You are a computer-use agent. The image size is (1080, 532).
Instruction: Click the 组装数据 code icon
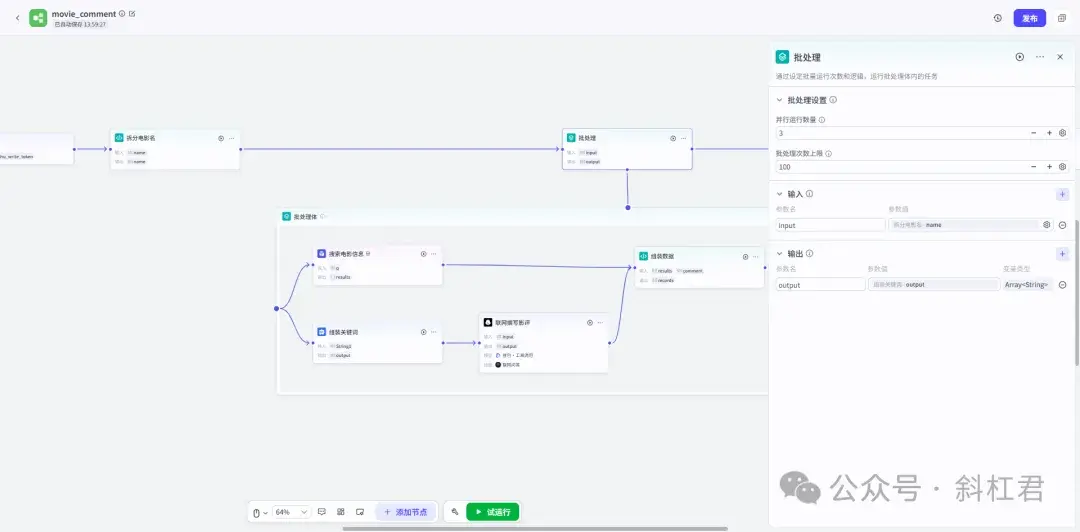point(643,256)
